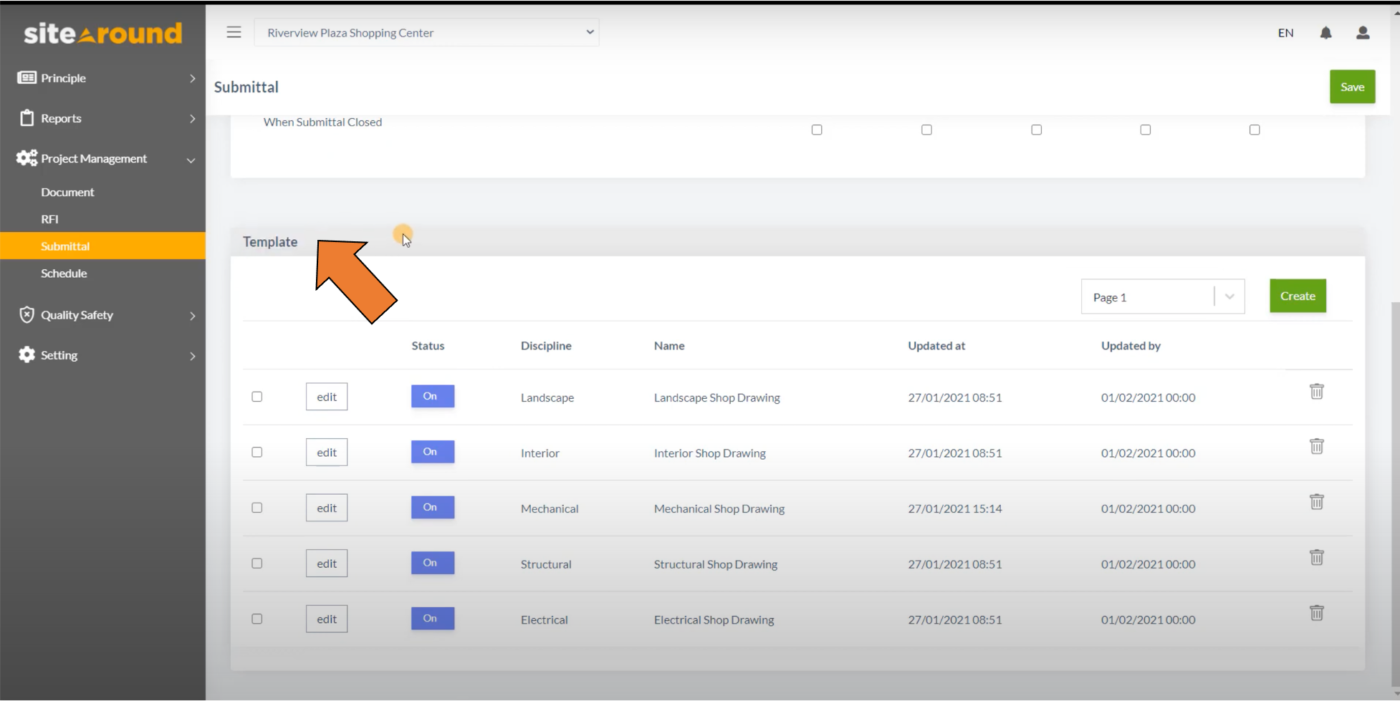Delete the Structural Shop Drawing template
Screen dimensions: 1400x701
pyautogui.click(x=1317, y=557)
